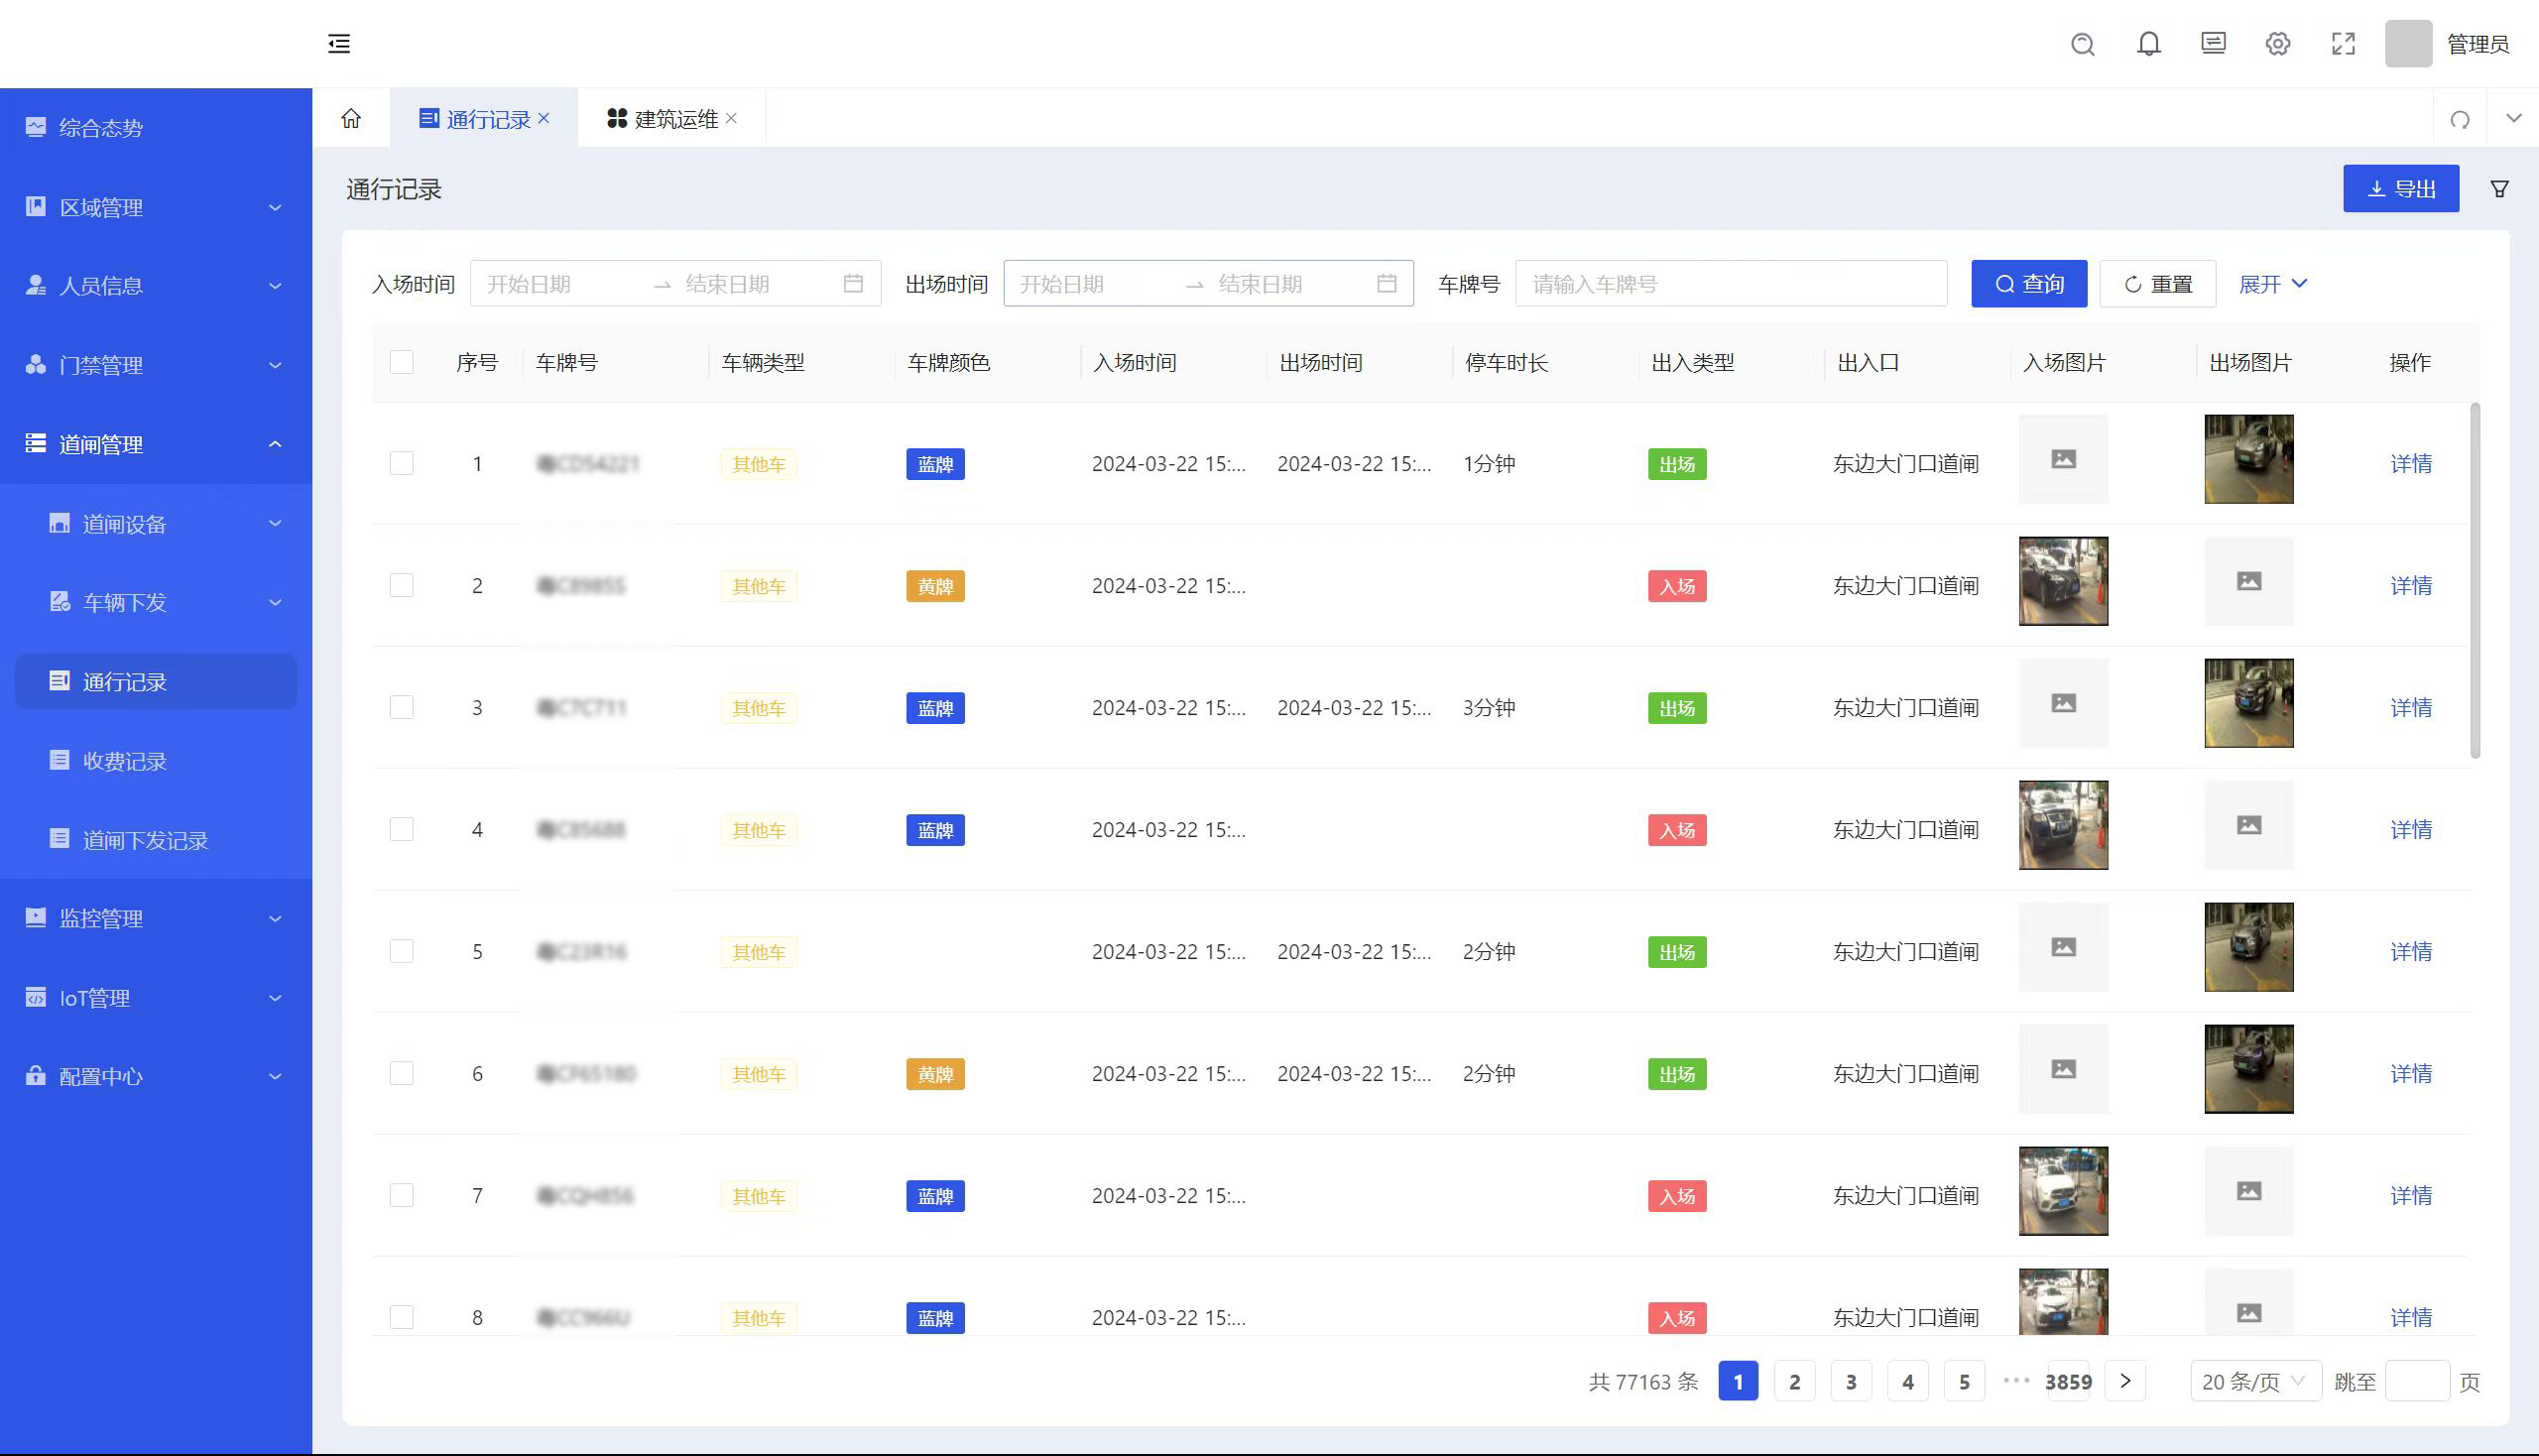
Task: Click the table vertical scrollbar
Action: coord(2475,580)
